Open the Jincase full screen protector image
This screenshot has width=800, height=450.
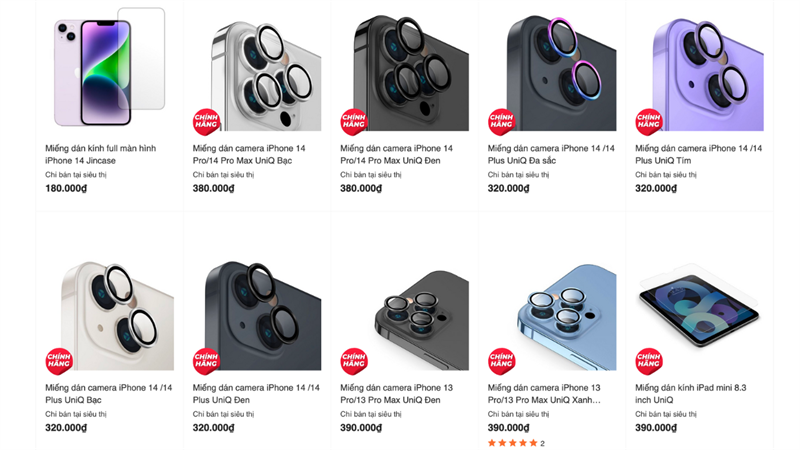[x=109, y=67]
